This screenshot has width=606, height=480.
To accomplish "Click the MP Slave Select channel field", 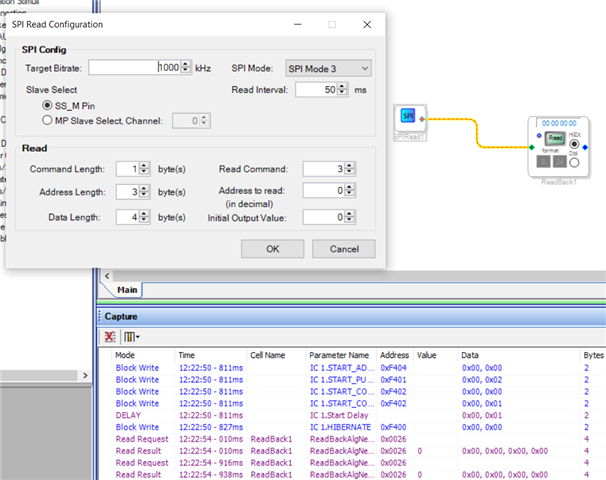I will click(186, 121).
